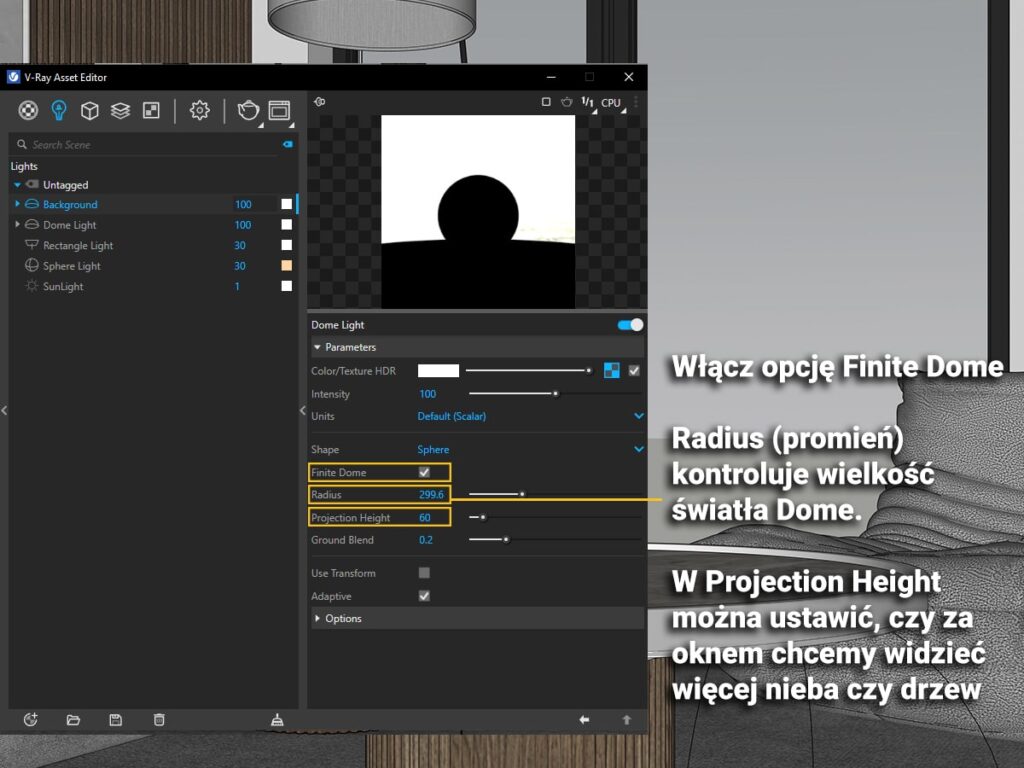1024x768 pixels.
Task: Delete selected asset with trash icon
Action: tap(159, 720)
